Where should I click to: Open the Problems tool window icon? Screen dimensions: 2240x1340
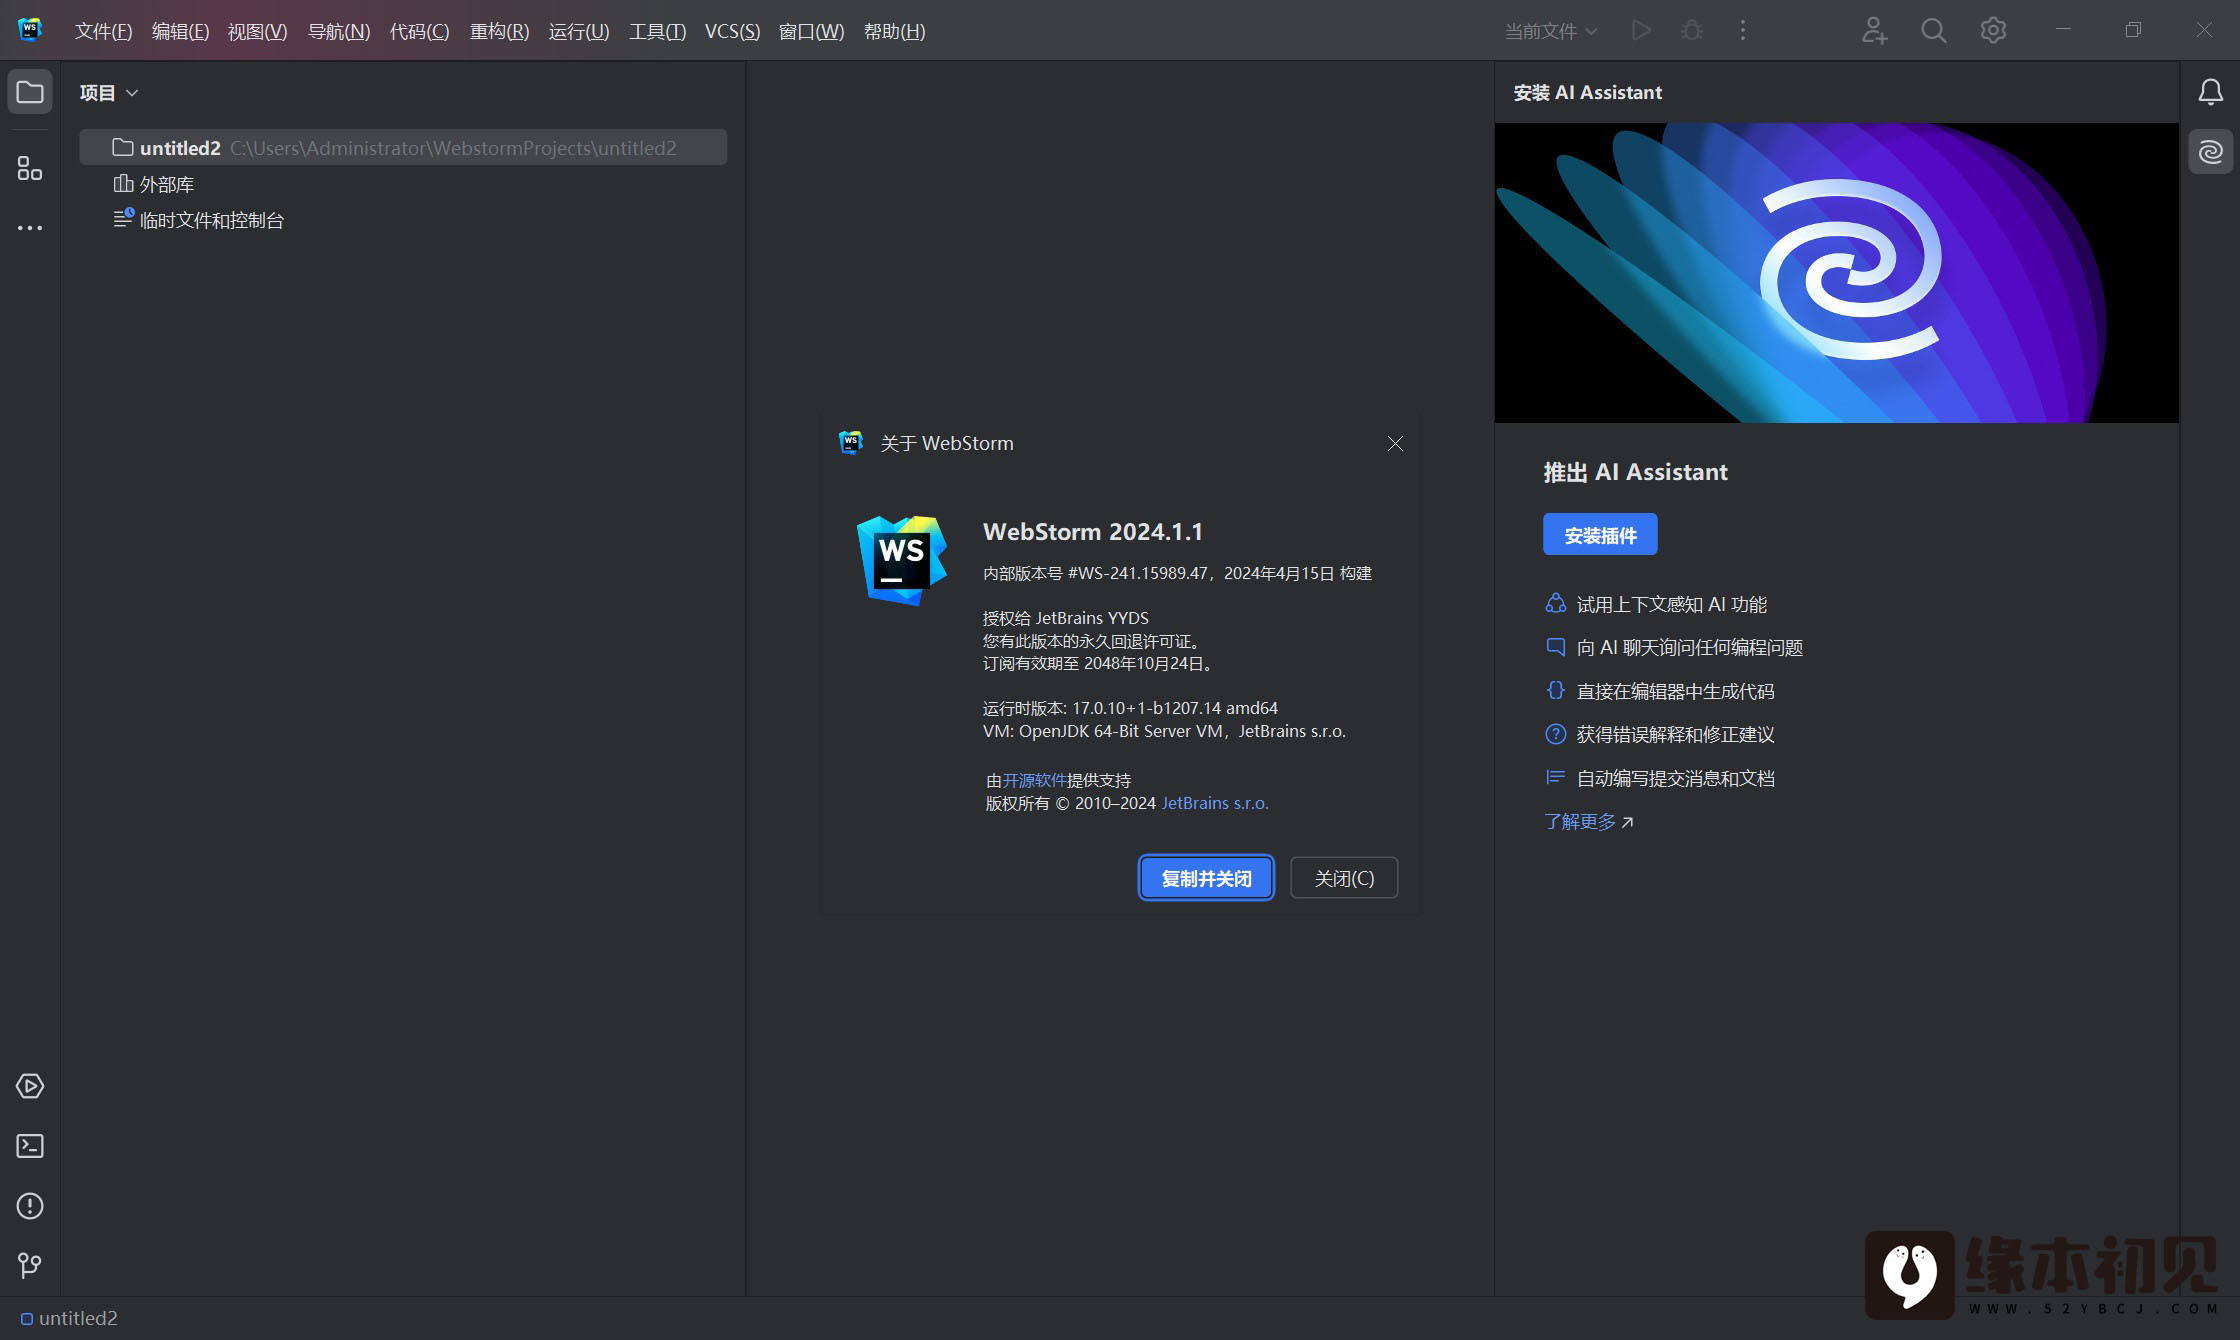coord(30,1206)
